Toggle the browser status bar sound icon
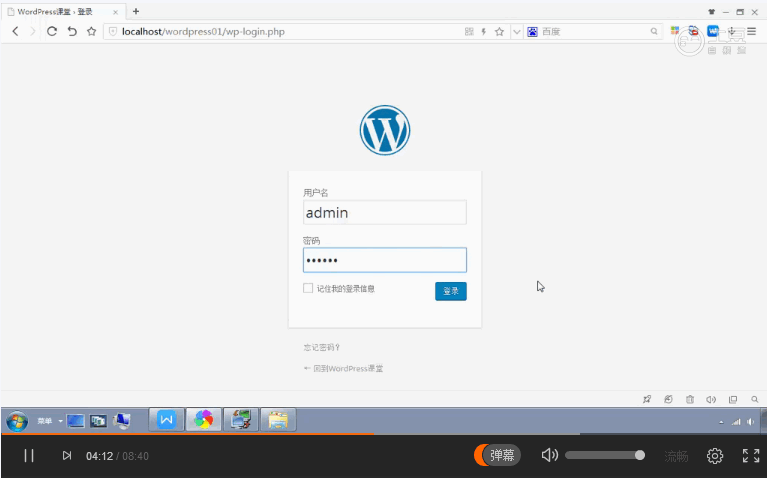 [x=711, y=399]
